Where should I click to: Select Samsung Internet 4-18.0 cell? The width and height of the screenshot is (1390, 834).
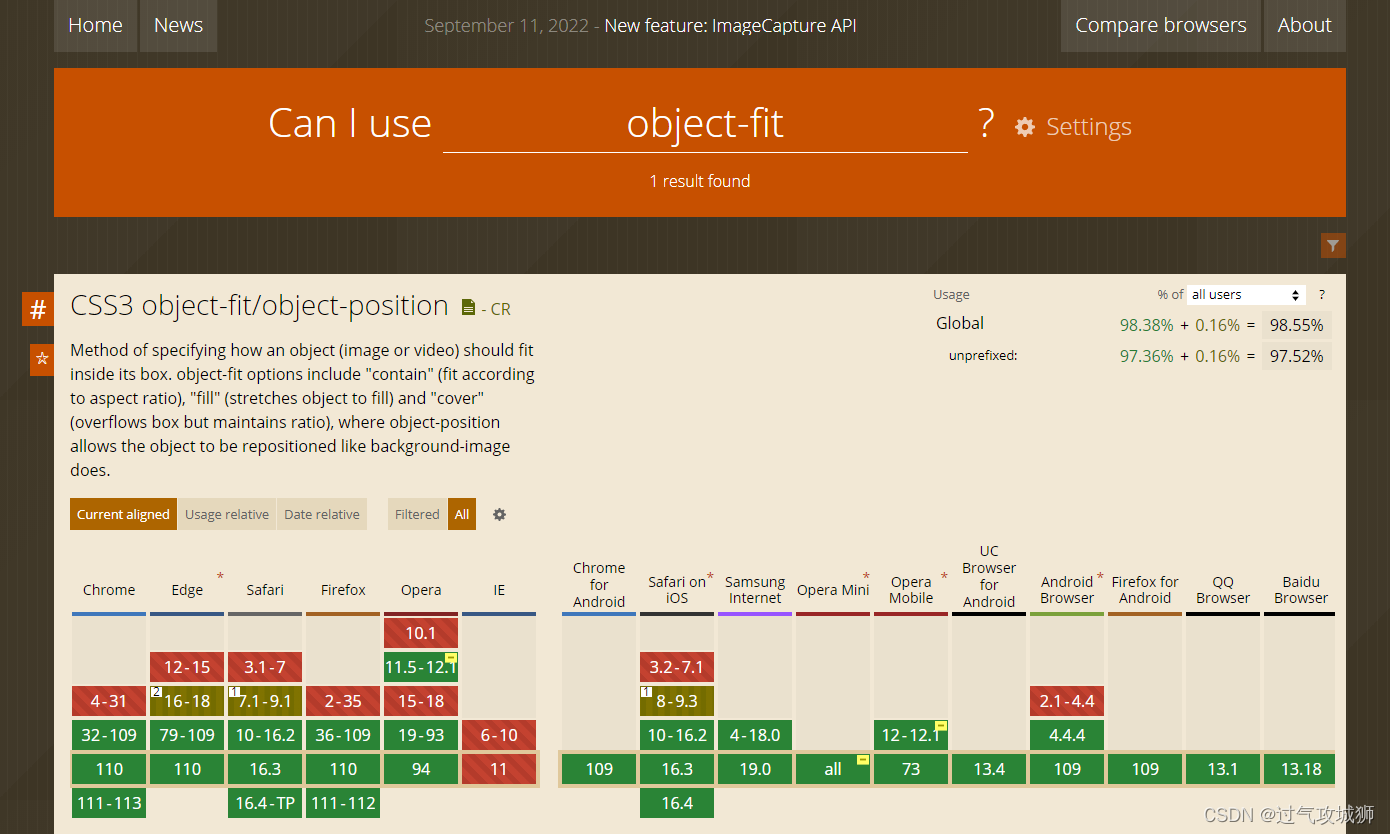pos(755,735)
